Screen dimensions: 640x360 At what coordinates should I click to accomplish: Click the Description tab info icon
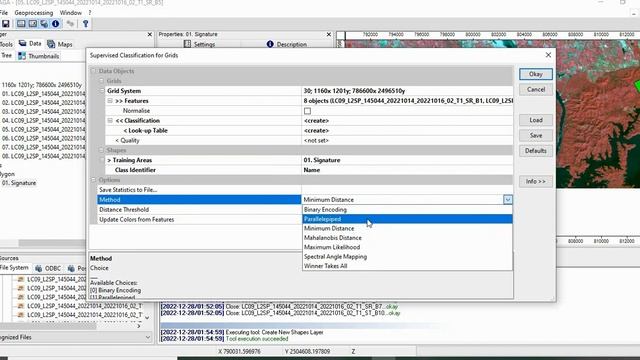[270, 44]
